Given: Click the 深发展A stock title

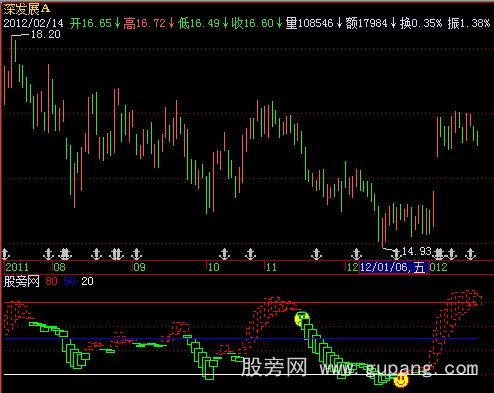Looking at the screenshot, I should pos(27,9).
